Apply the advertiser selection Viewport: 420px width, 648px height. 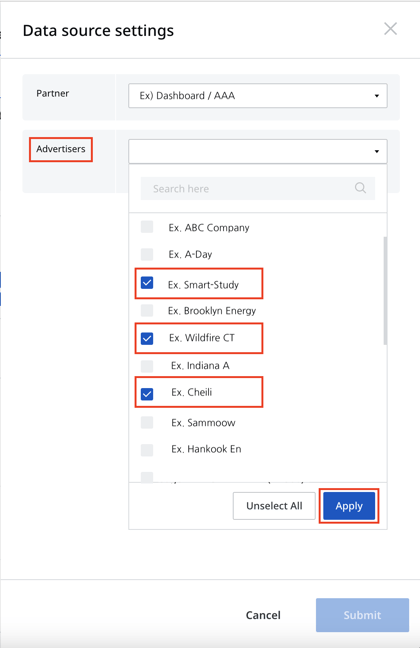(349, 506)
